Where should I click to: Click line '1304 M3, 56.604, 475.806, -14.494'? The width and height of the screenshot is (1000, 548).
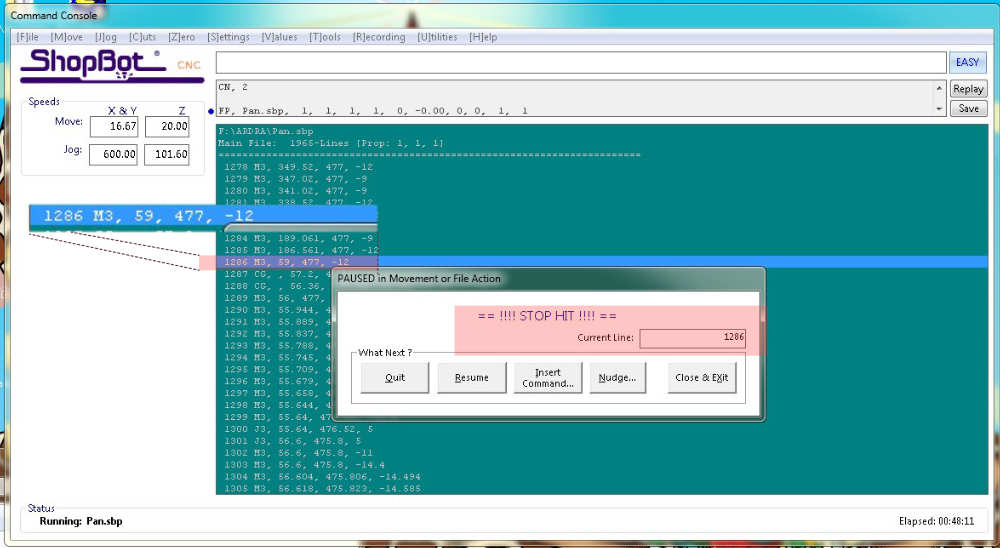click(322, 477)
